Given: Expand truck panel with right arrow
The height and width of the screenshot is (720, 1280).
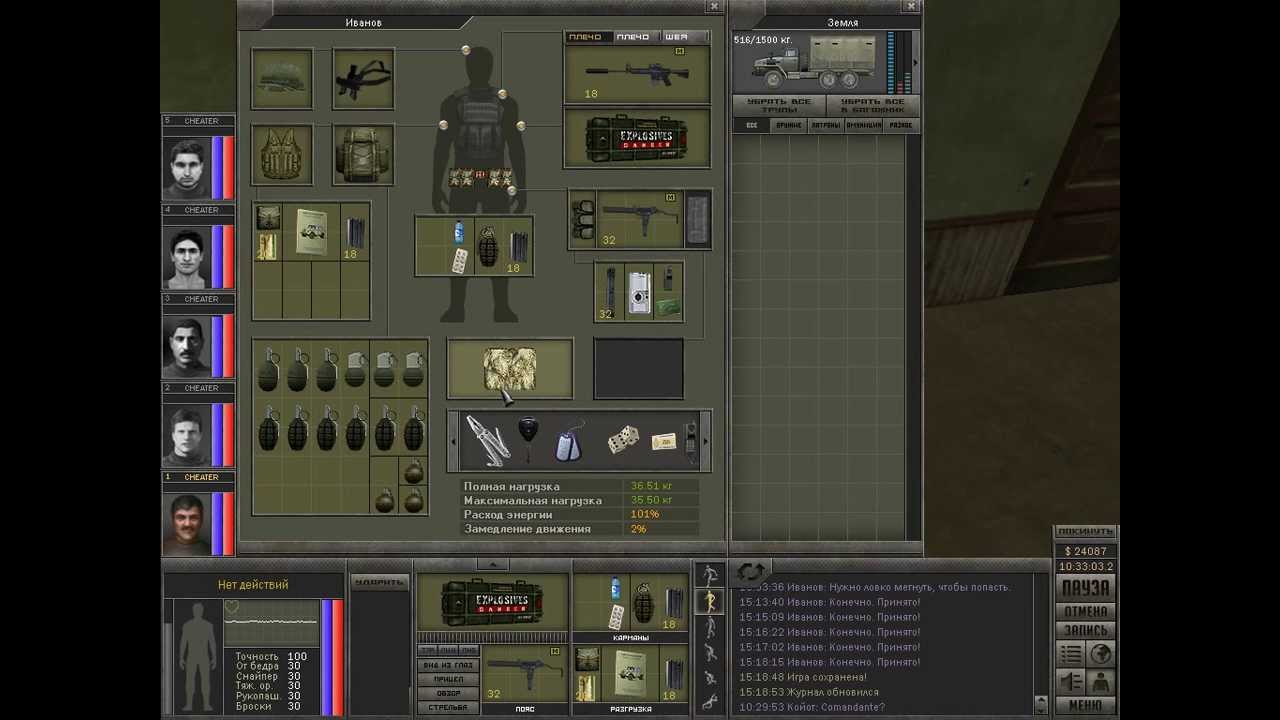Looking at the screenshot, I should [x=915, y=63].
